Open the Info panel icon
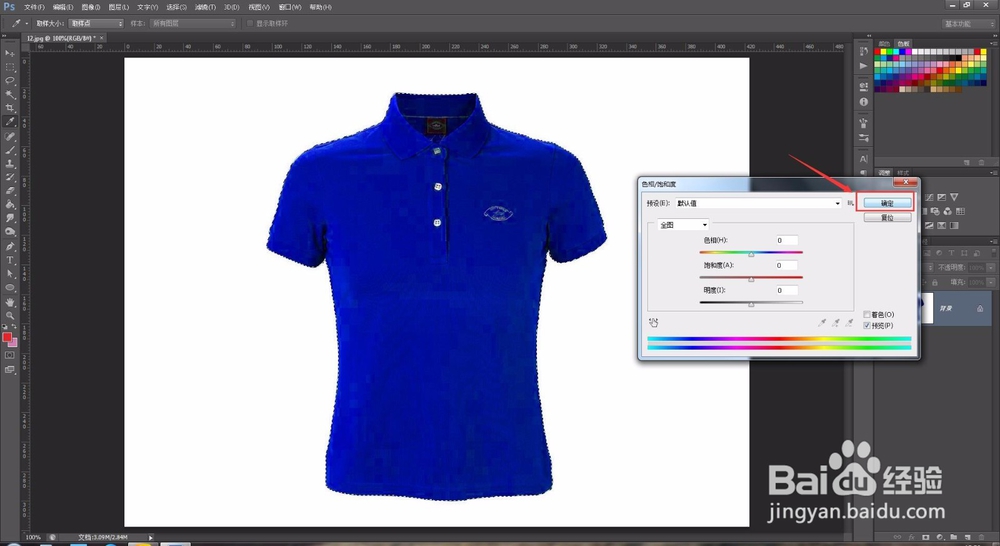 pos(864,101)
